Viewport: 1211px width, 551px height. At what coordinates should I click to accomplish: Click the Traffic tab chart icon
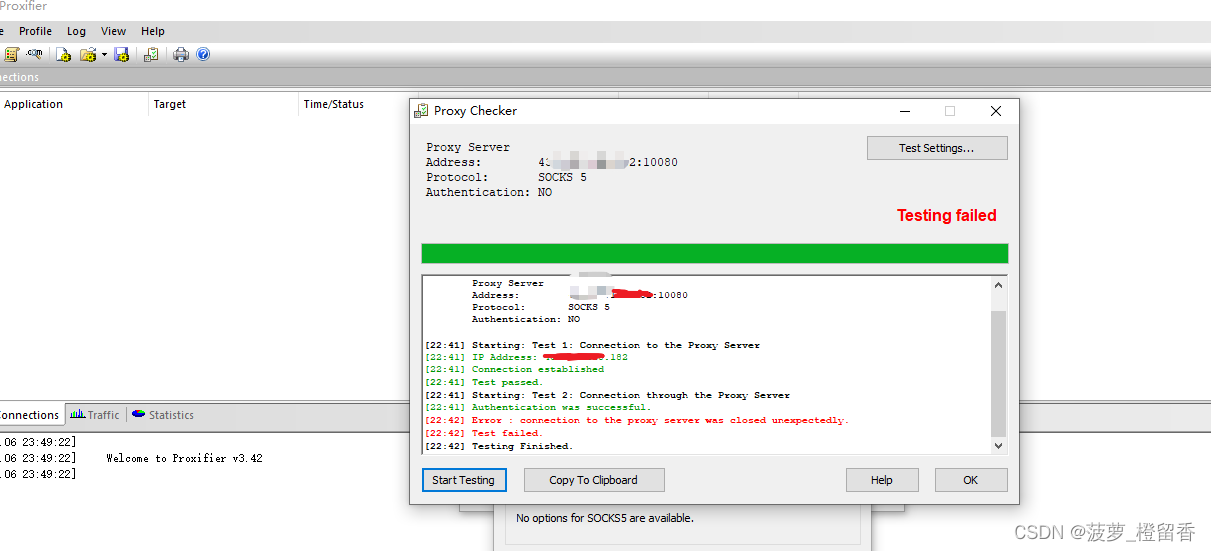(77, 414)
